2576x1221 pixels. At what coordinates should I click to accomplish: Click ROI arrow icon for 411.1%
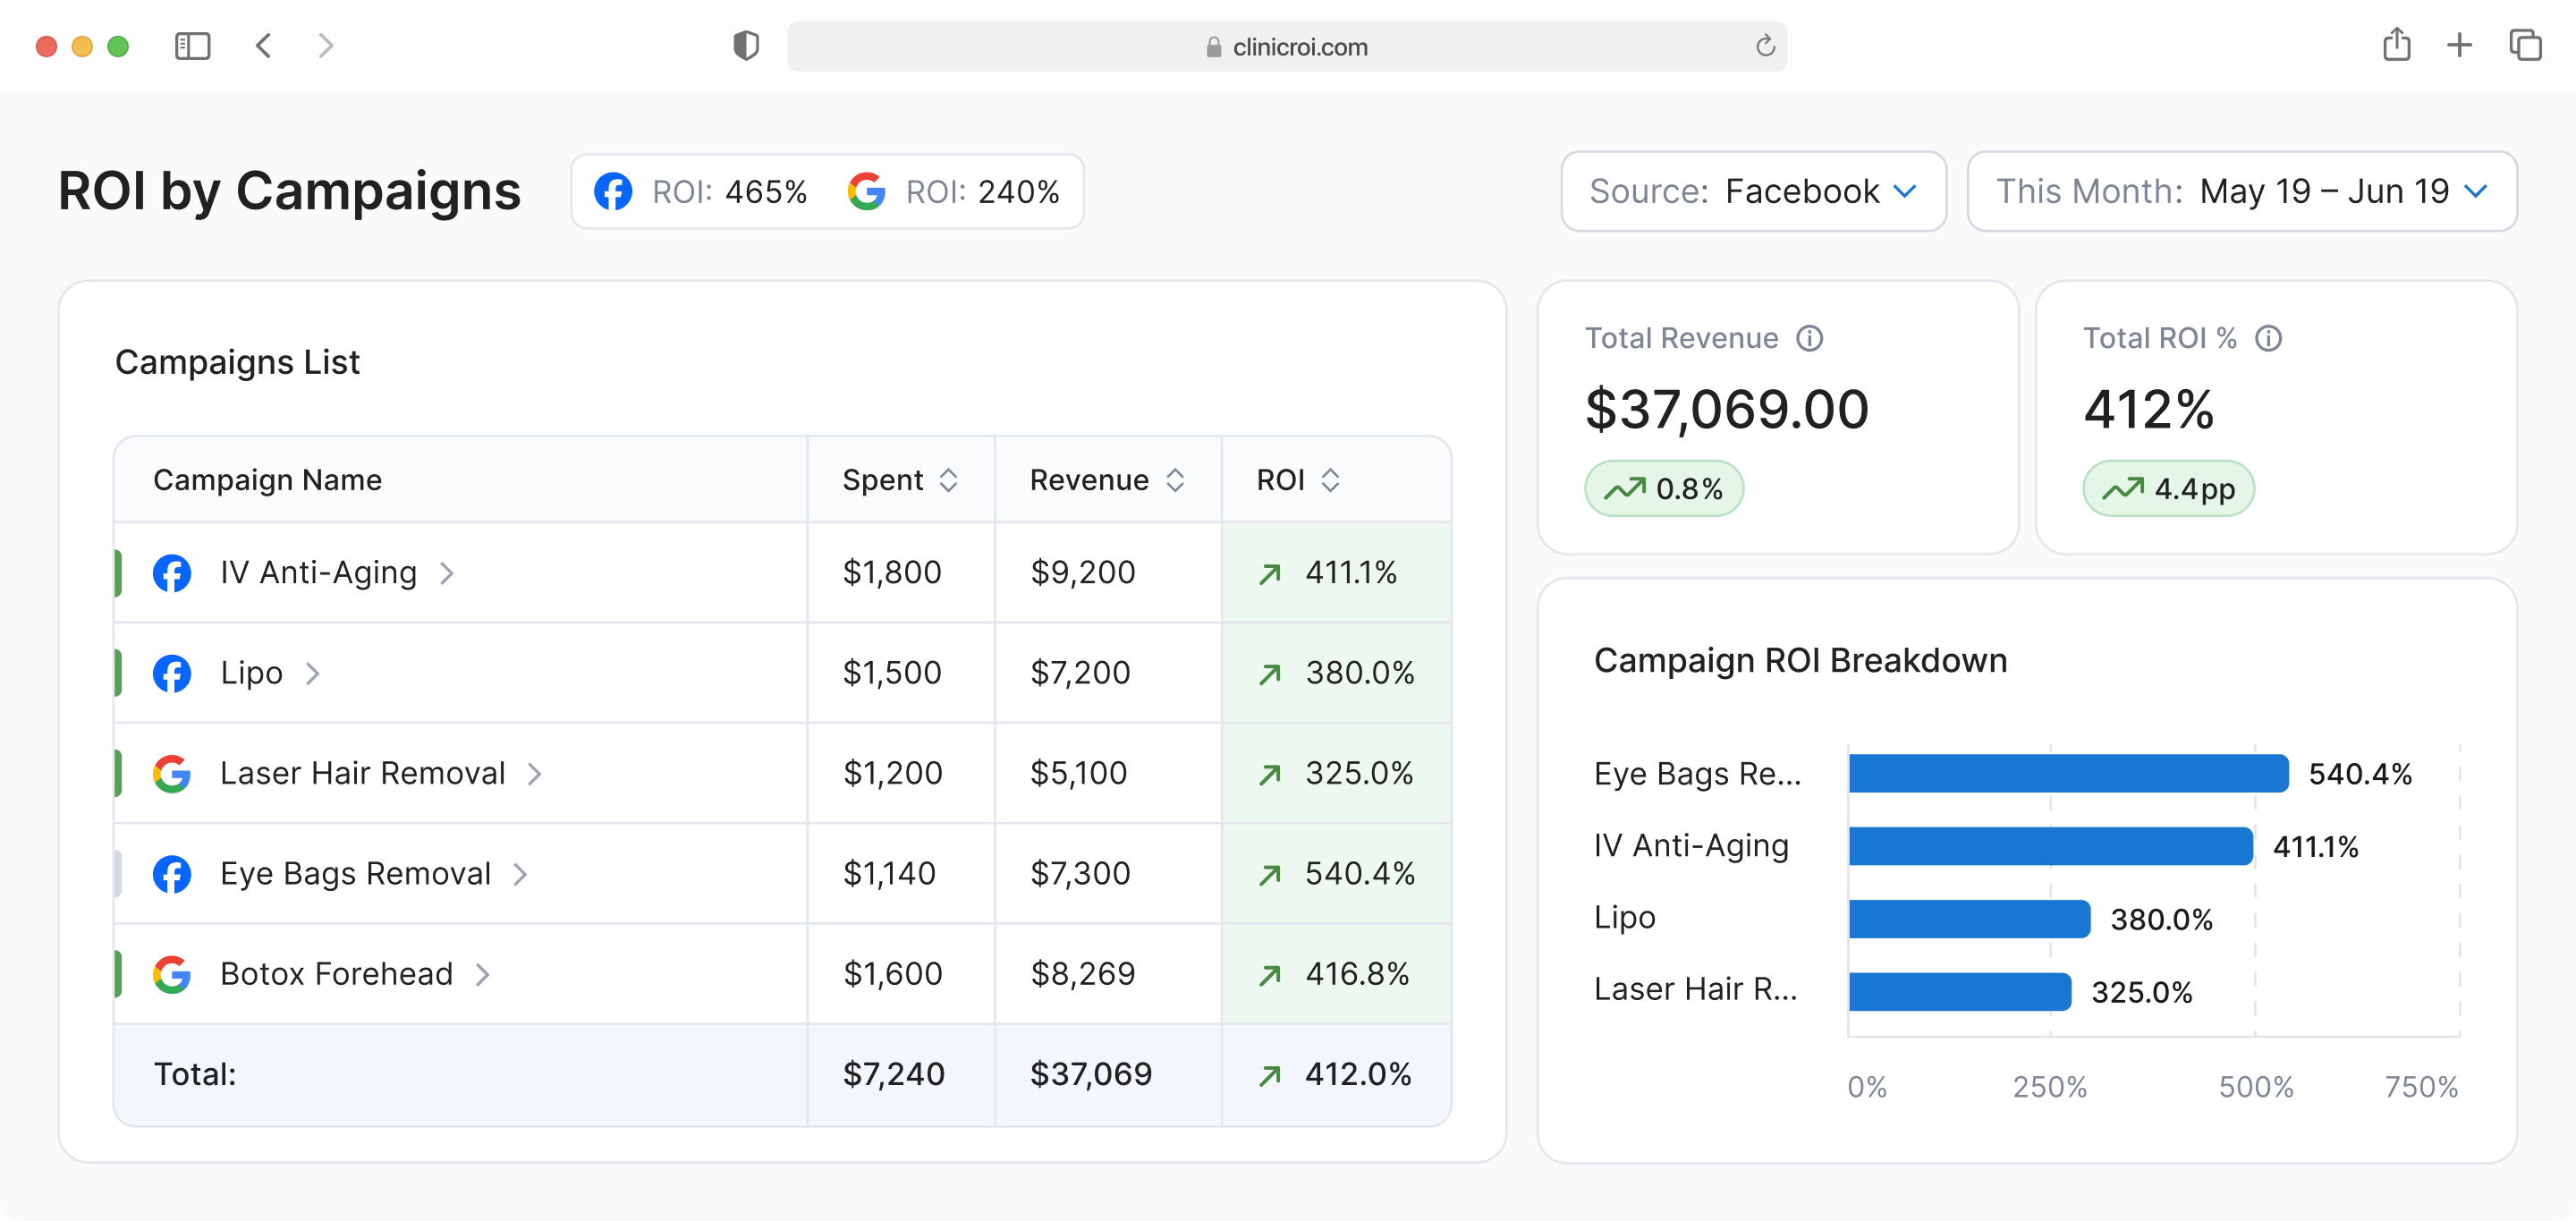pos(1270,574)
